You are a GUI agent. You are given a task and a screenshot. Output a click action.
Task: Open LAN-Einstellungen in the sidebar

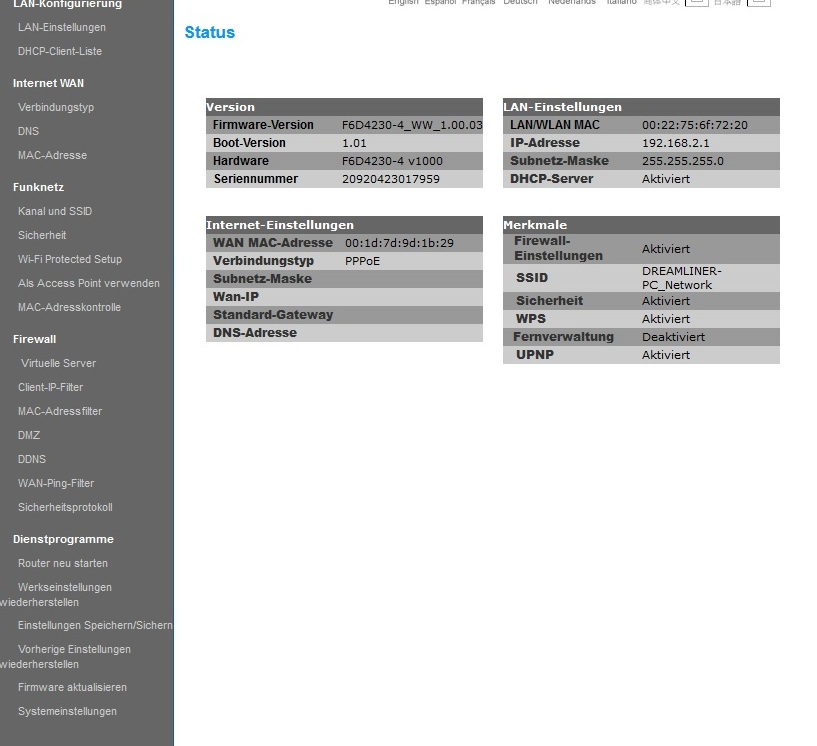click(x=61, y=27)
